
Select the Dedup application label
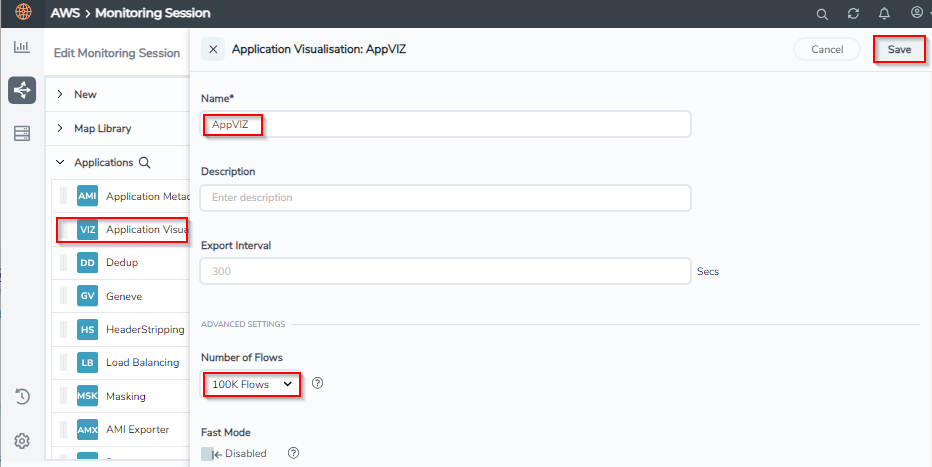(122, 263)
